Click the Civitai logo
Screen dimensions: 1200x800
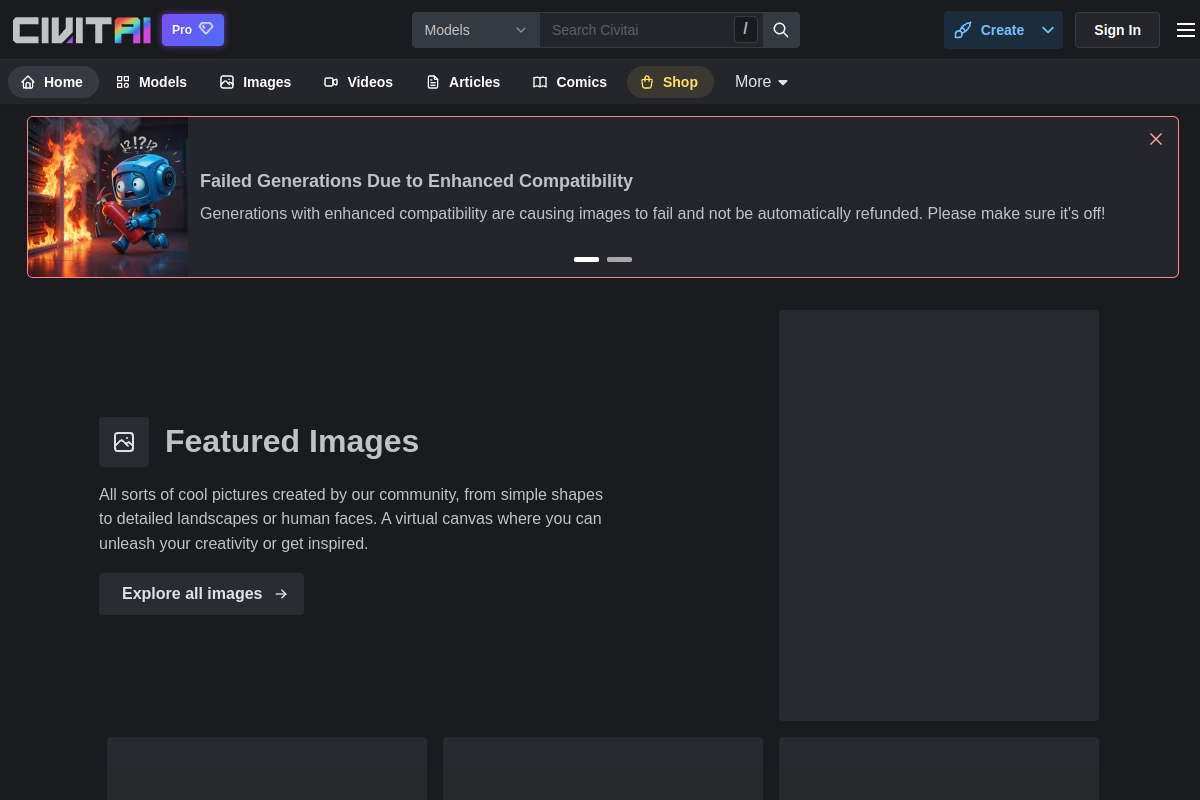(x=82, y=30)
